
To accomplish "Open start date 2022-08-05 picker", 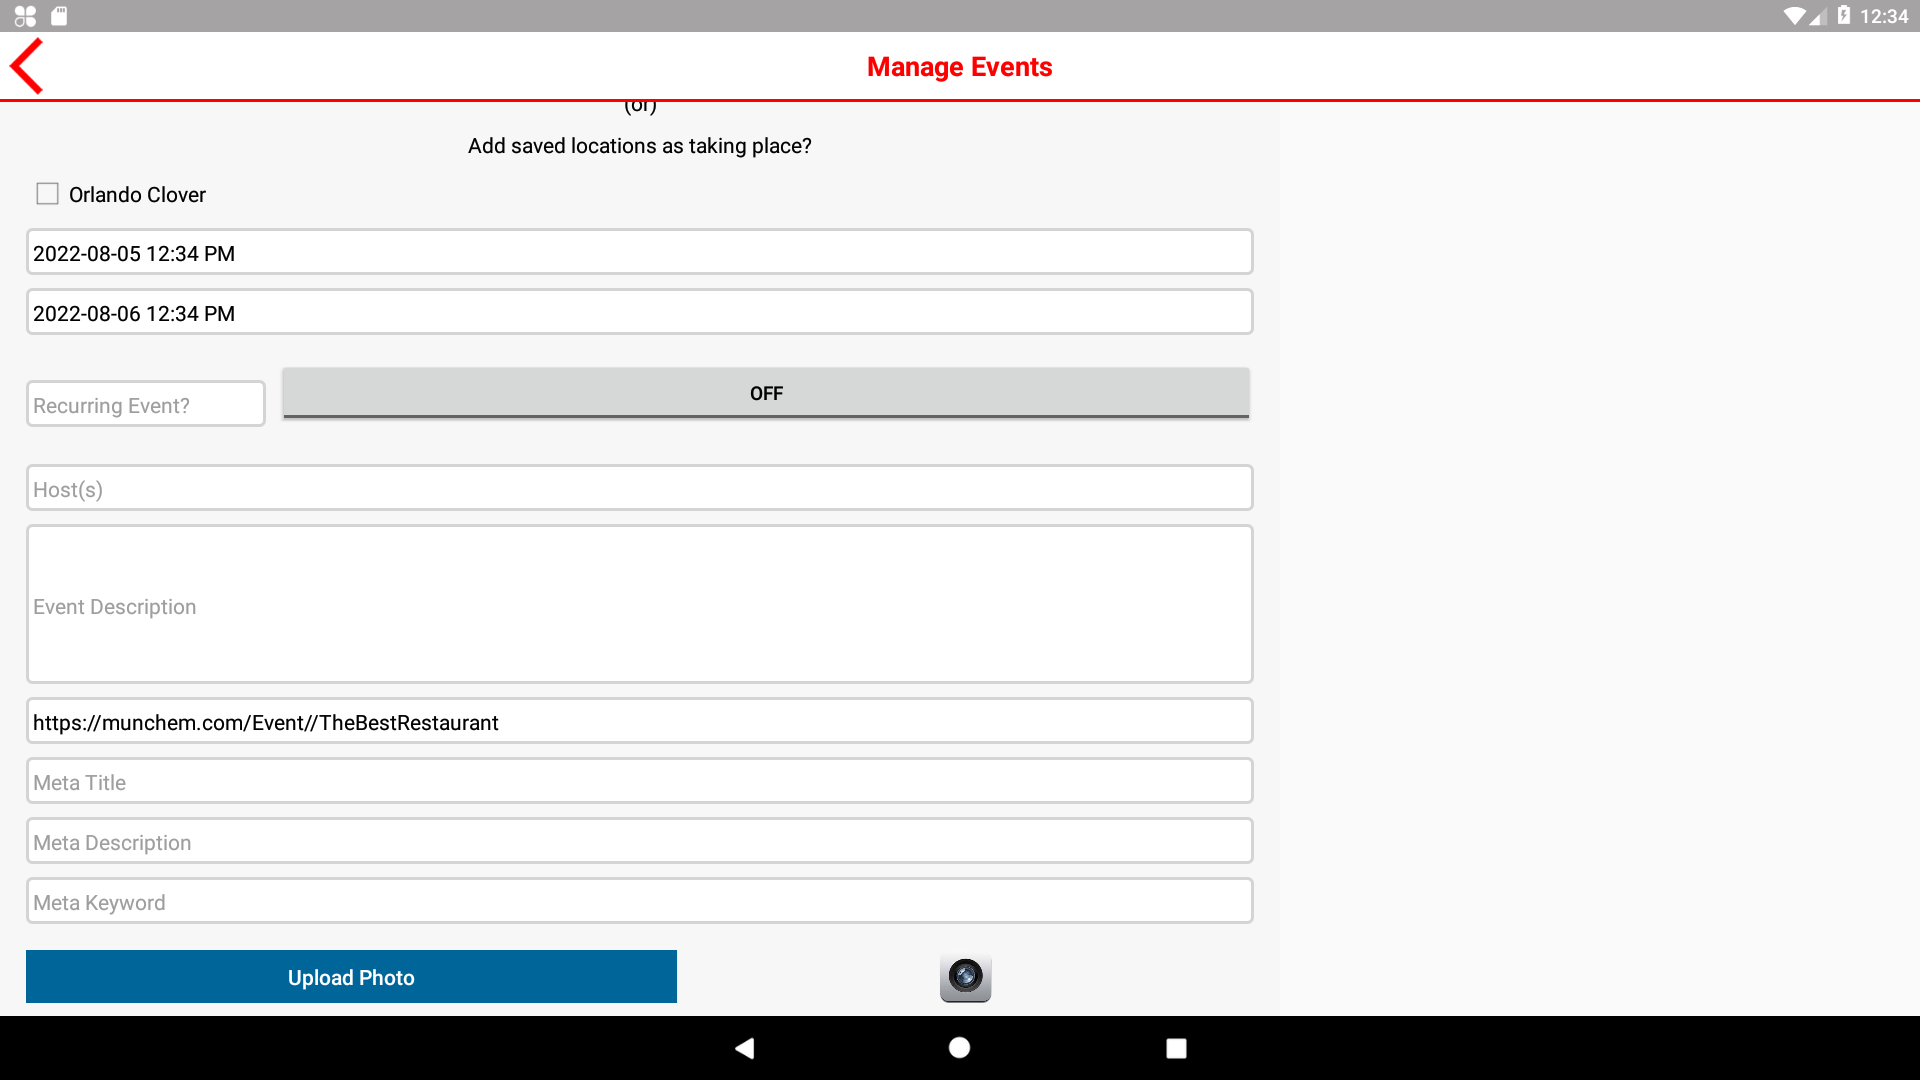I will (639, 253).
